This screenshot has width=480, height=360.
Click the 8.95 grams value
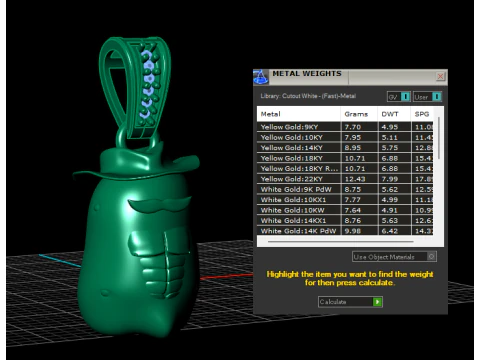pos(353,148)
